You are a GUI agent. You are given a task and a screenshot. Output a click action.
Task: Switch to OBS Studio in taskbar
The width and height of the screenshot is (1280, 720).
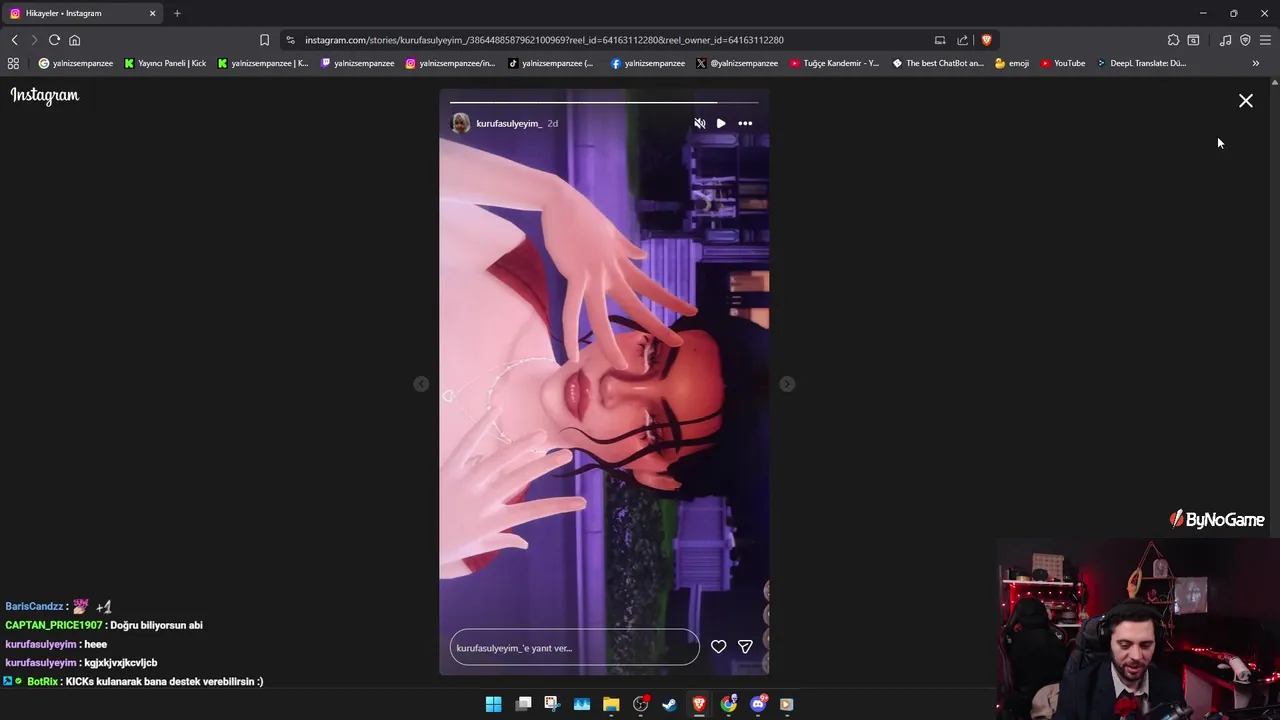tap(641, 704)
